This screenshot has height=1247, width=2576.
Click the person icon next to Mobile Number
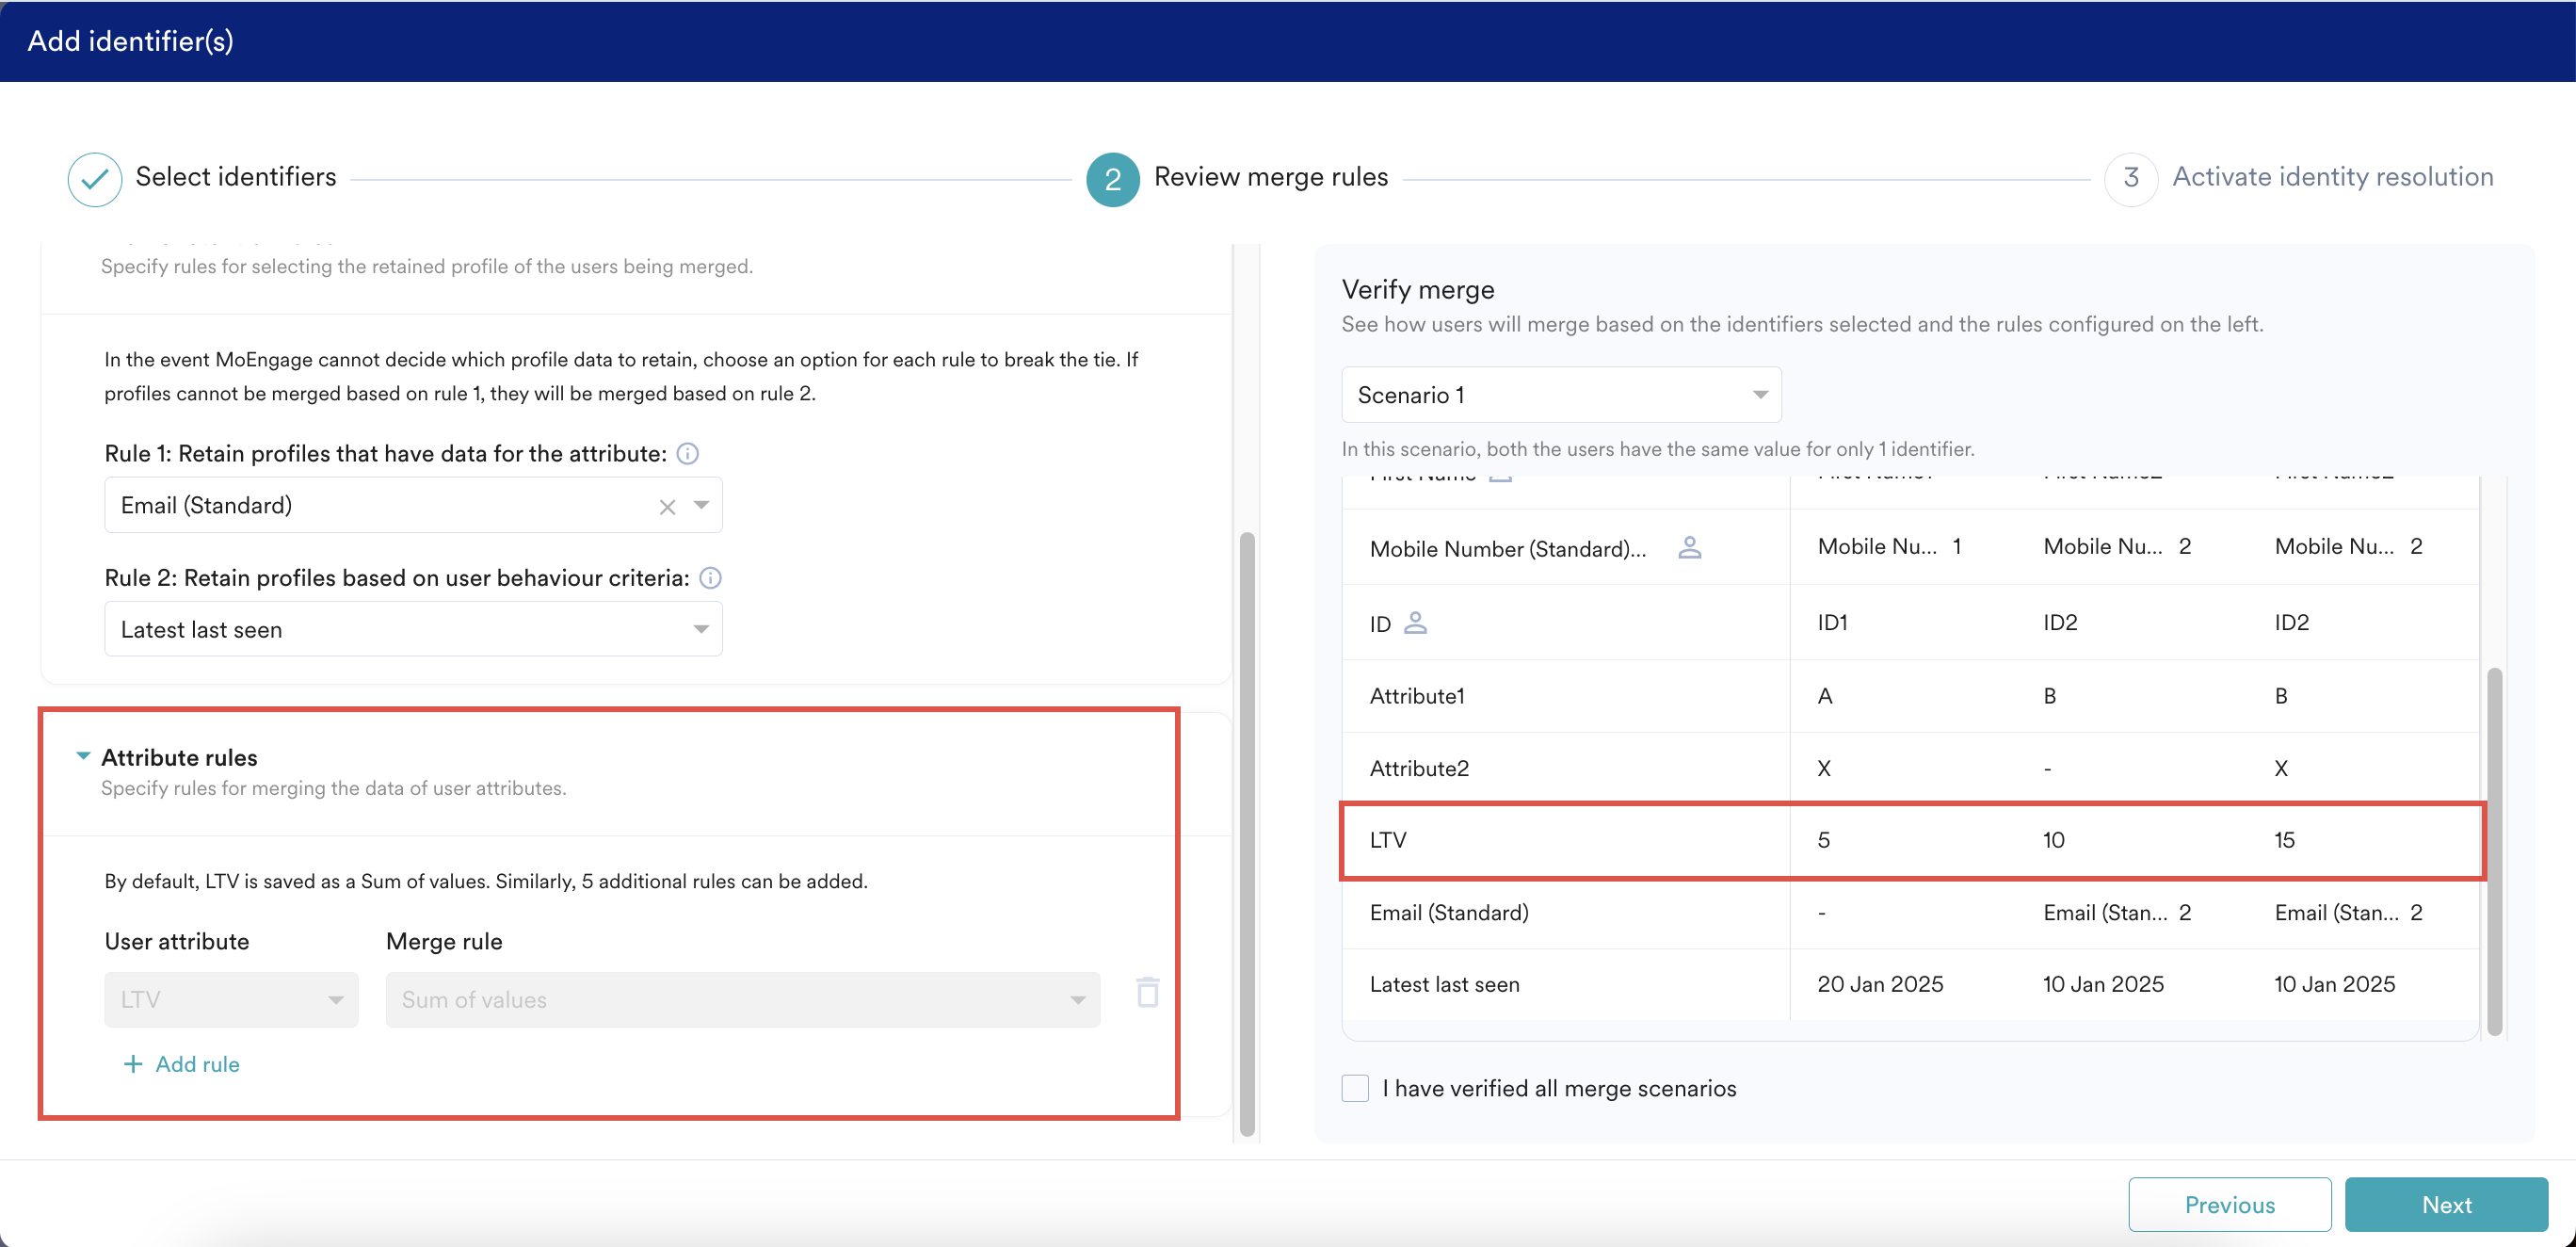pos(1689,547)
